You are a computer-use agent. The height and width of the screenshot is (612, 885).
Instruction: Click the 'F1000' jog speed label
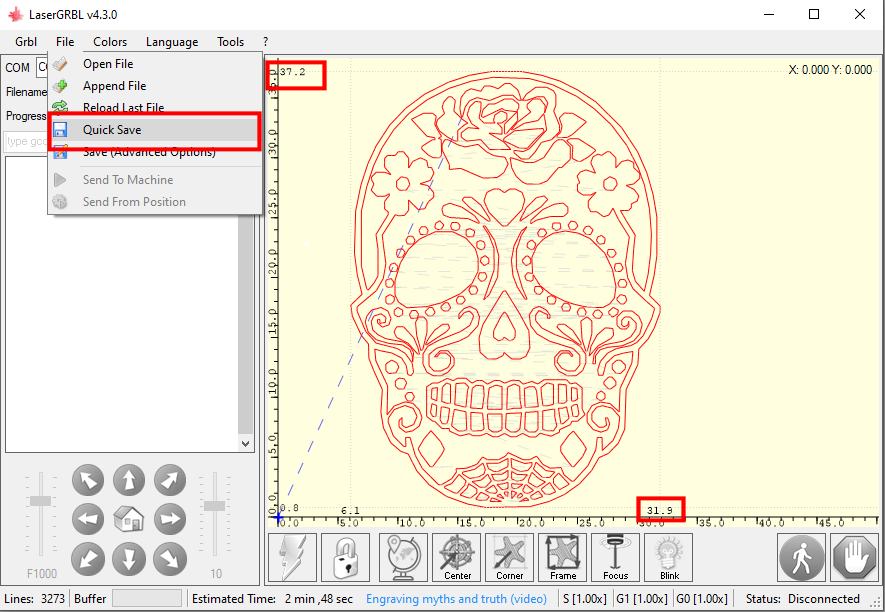(x=42, y=574)
